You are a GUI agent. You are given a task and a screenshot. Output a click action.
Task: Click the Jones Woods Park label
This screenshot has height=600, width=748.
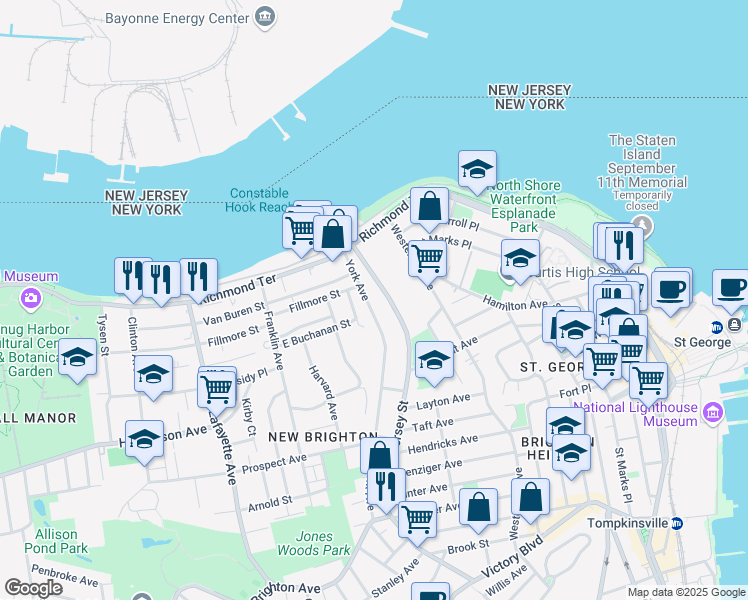point(314,543)
